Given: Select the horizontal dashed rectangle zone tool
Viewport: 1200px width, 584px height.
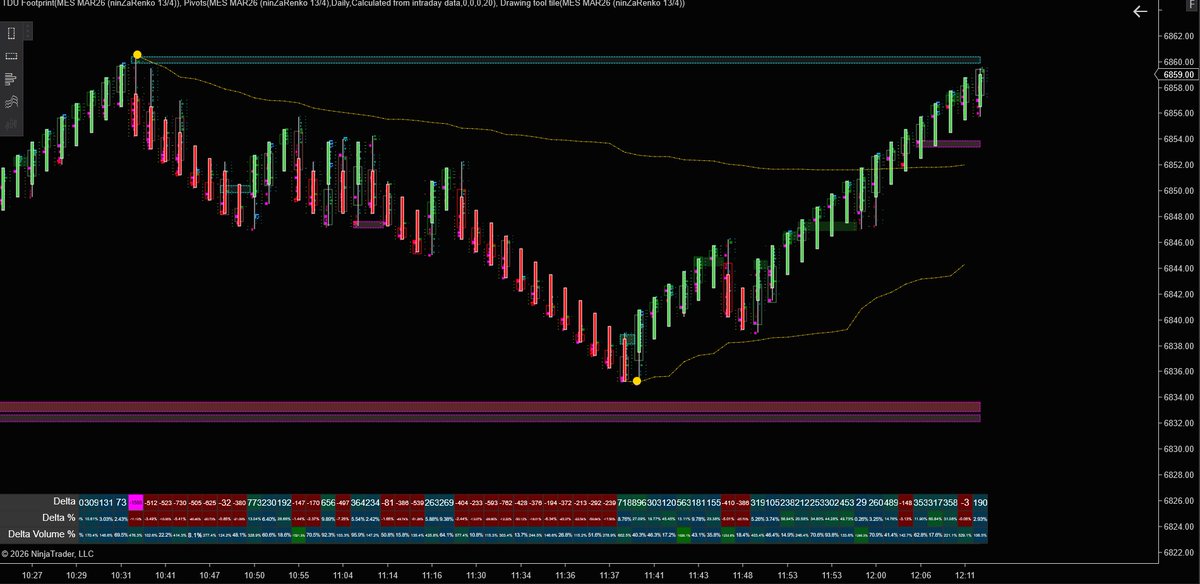Looking at the screenshot, I should 11,56.
